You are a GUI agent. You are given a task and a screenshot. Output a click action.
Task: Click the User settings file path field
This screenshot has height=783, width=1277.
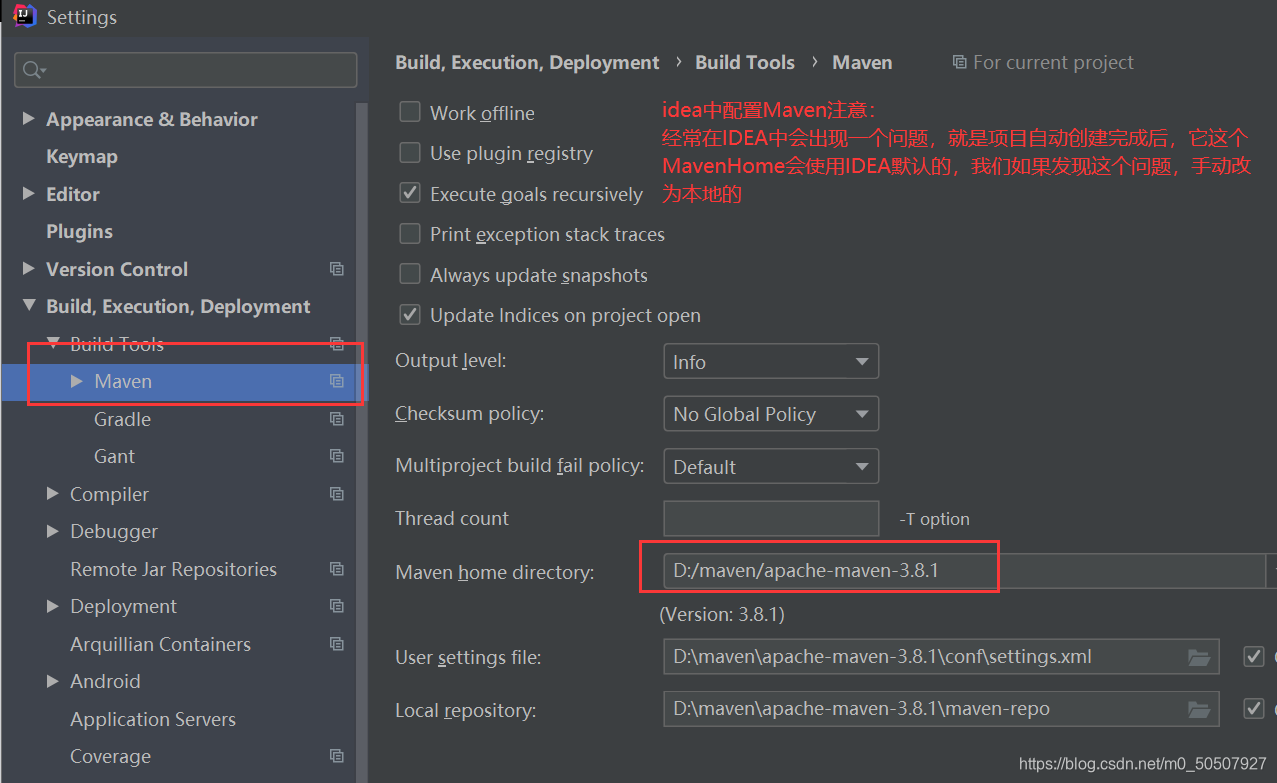pos(941,657)
